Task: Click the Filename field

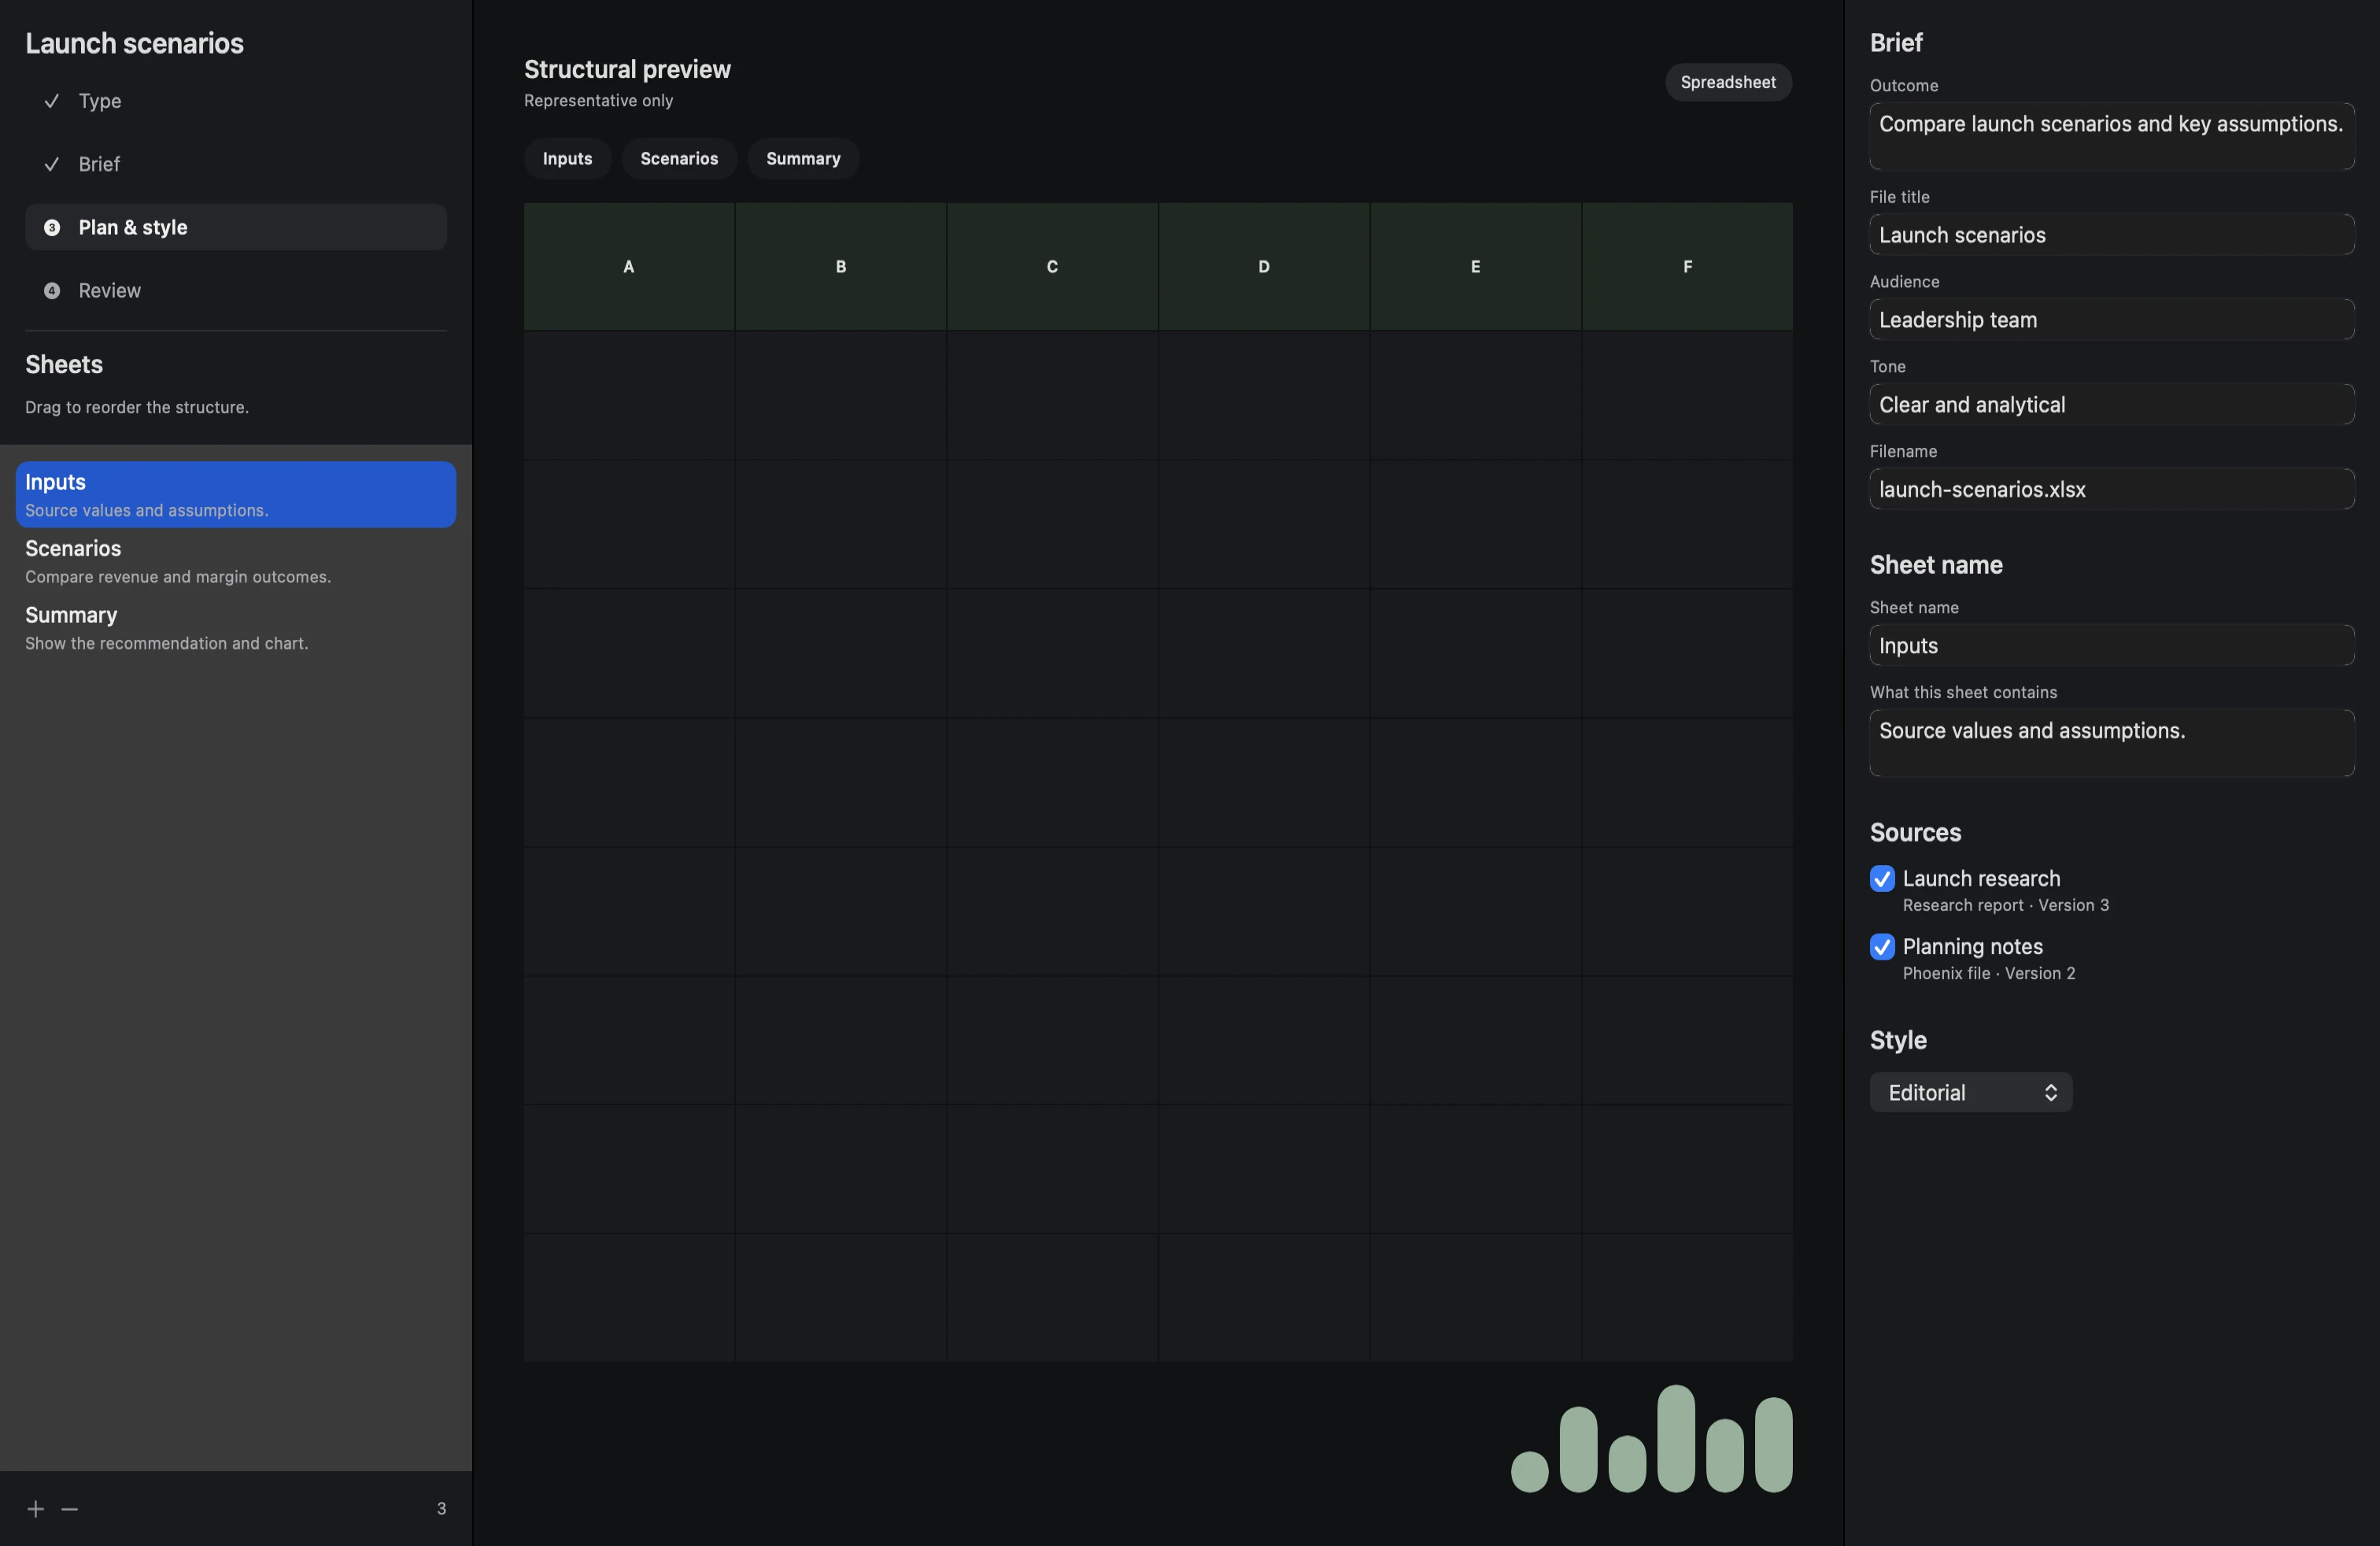Action: (2112, 489)
